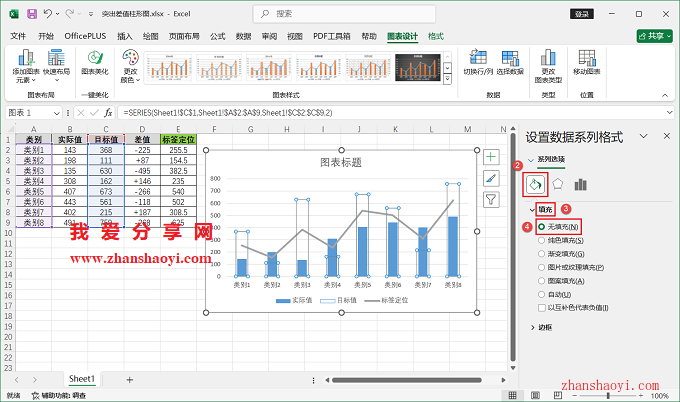This screenshot has width=680, height=402.
Task: Click the formula bar cancel X icon
Action: coord(81,113)
